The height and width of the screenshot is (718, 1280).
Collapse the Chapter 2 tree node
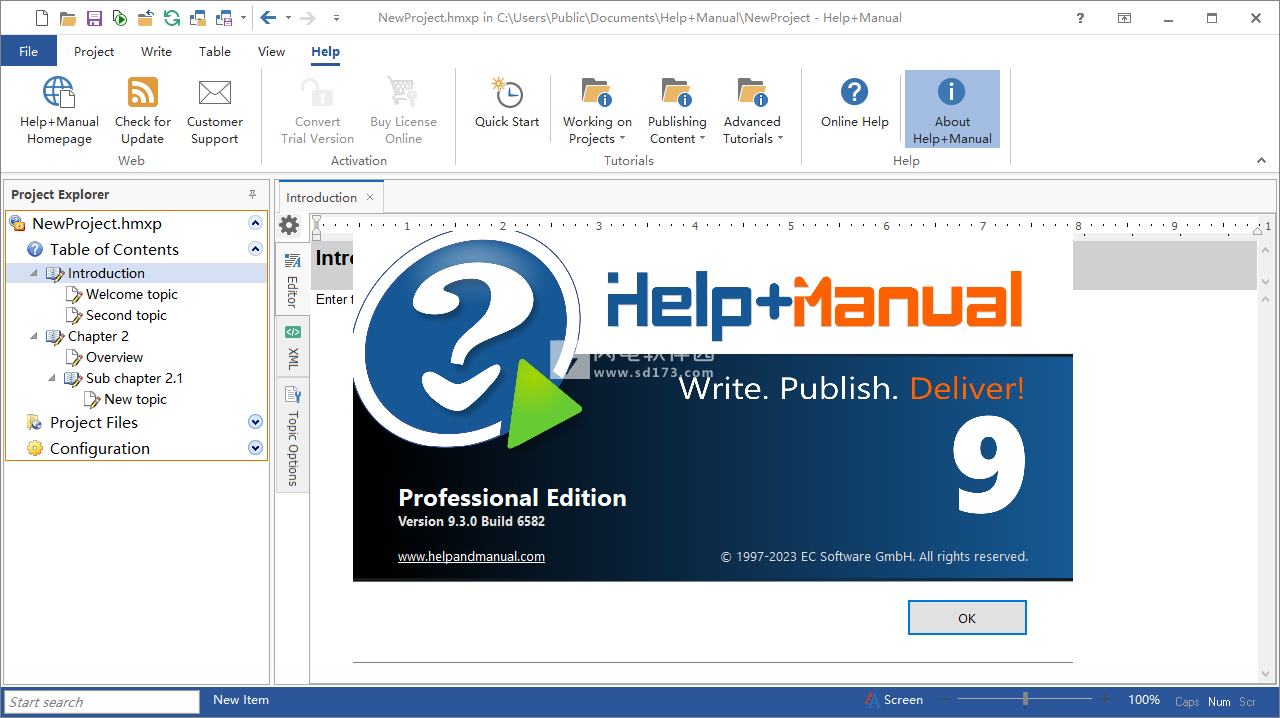point(34,336)
